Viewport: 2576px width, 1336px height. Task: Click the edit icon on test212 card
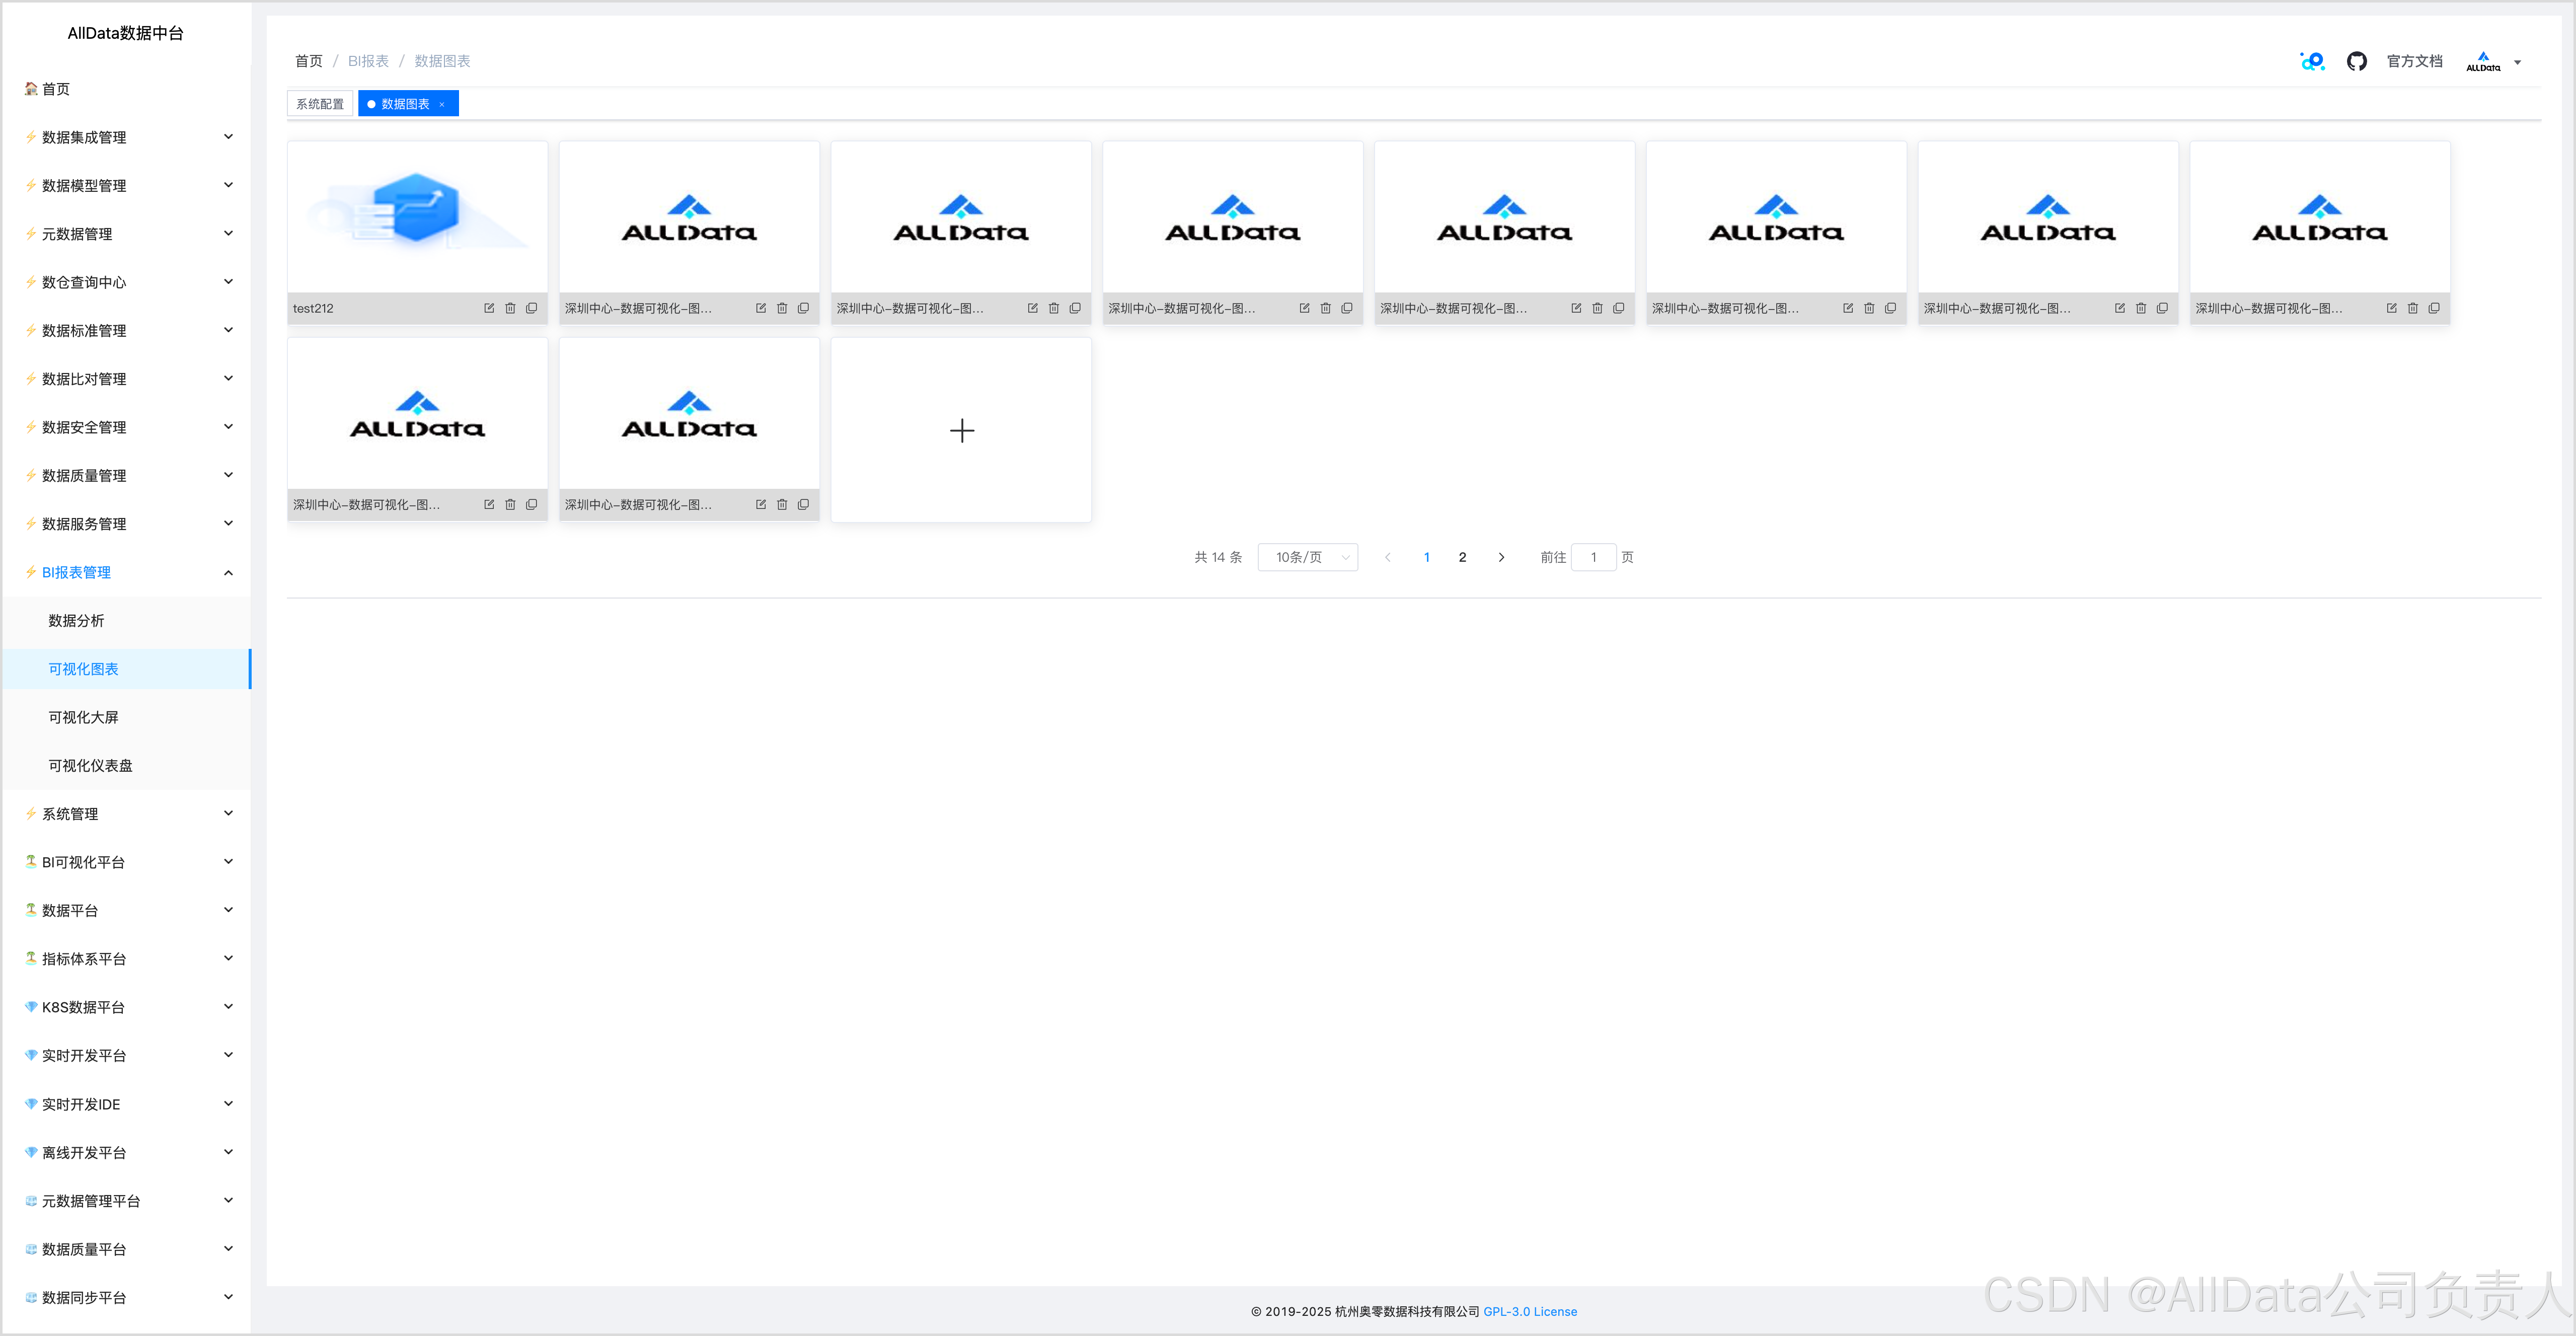coord(489,308)
